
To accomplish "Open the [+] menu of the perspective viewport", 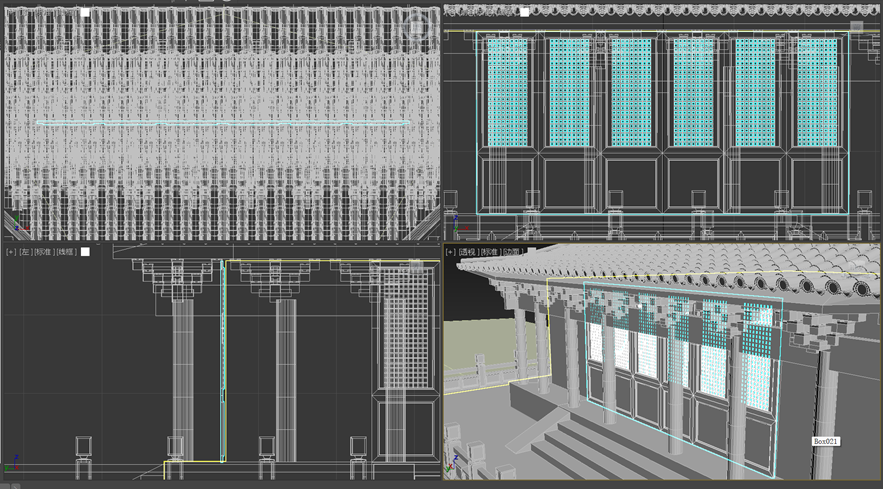I will (451, 252).
